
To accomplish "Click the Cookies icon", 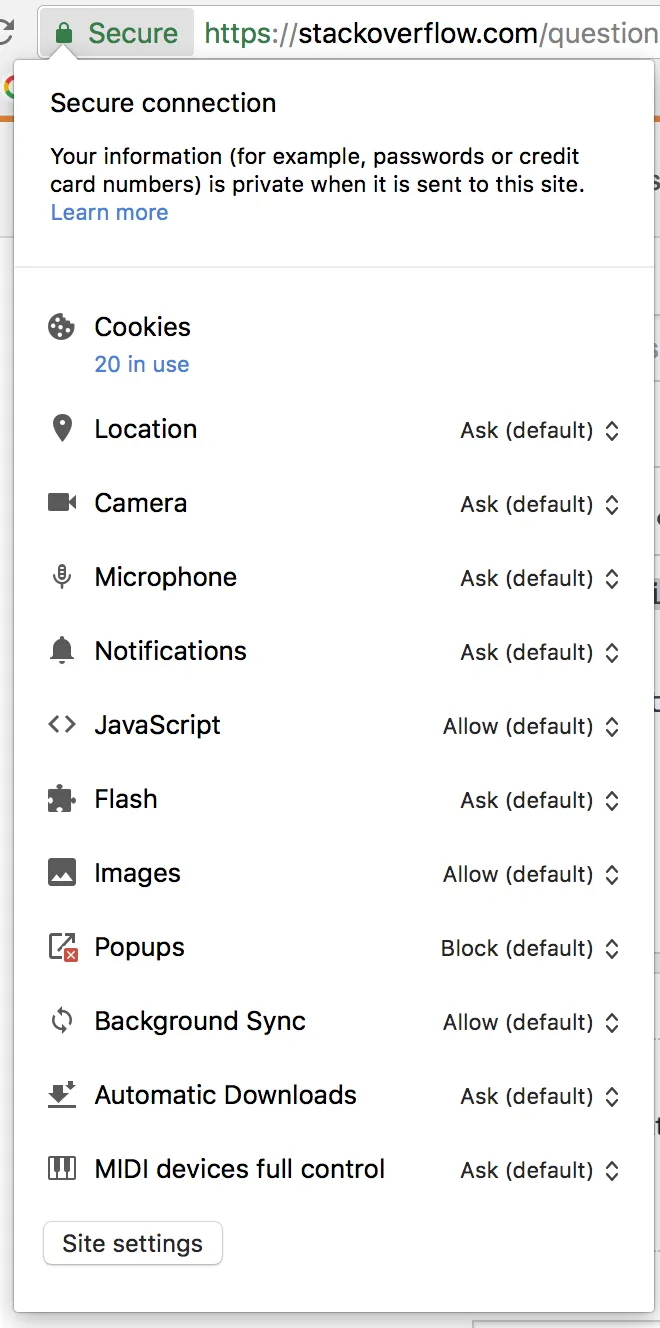I will pos(62,327).
